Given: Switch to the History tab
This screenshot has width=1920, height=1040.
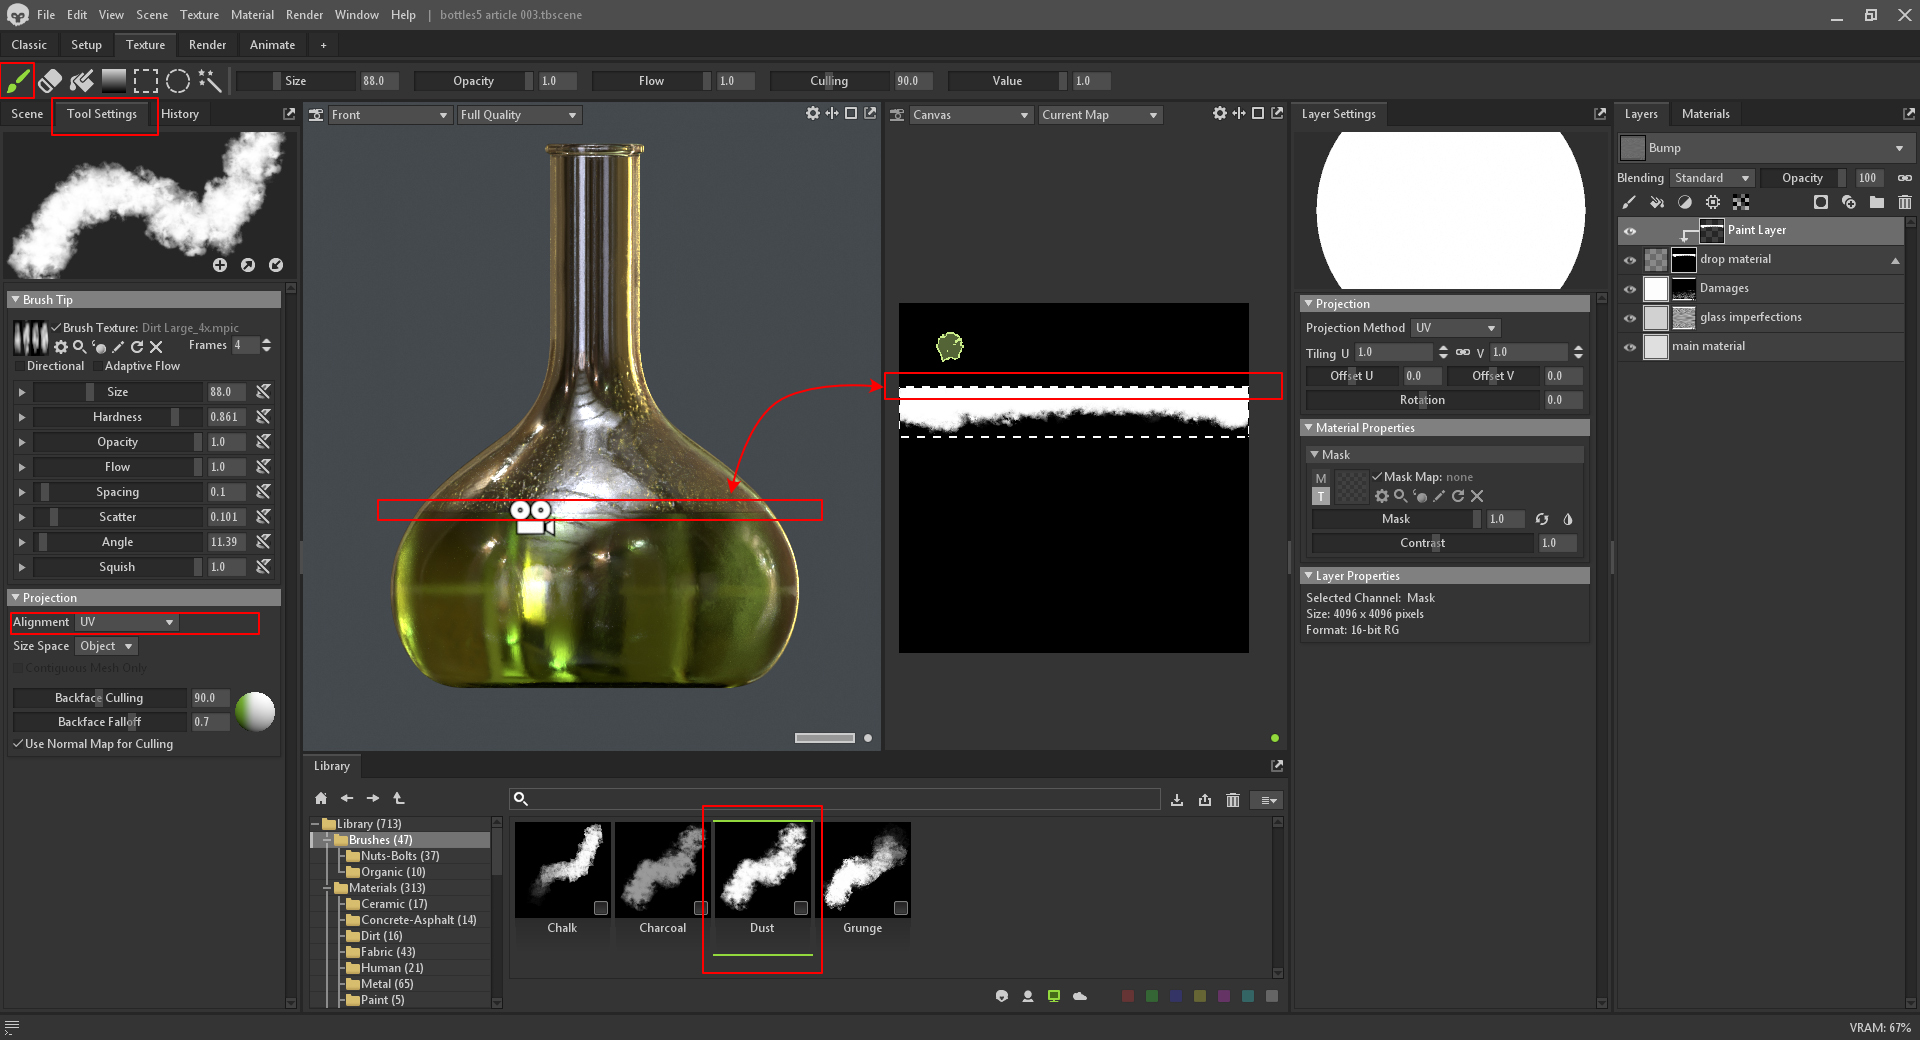Looking at the screenshot, I should click(180, 114).
